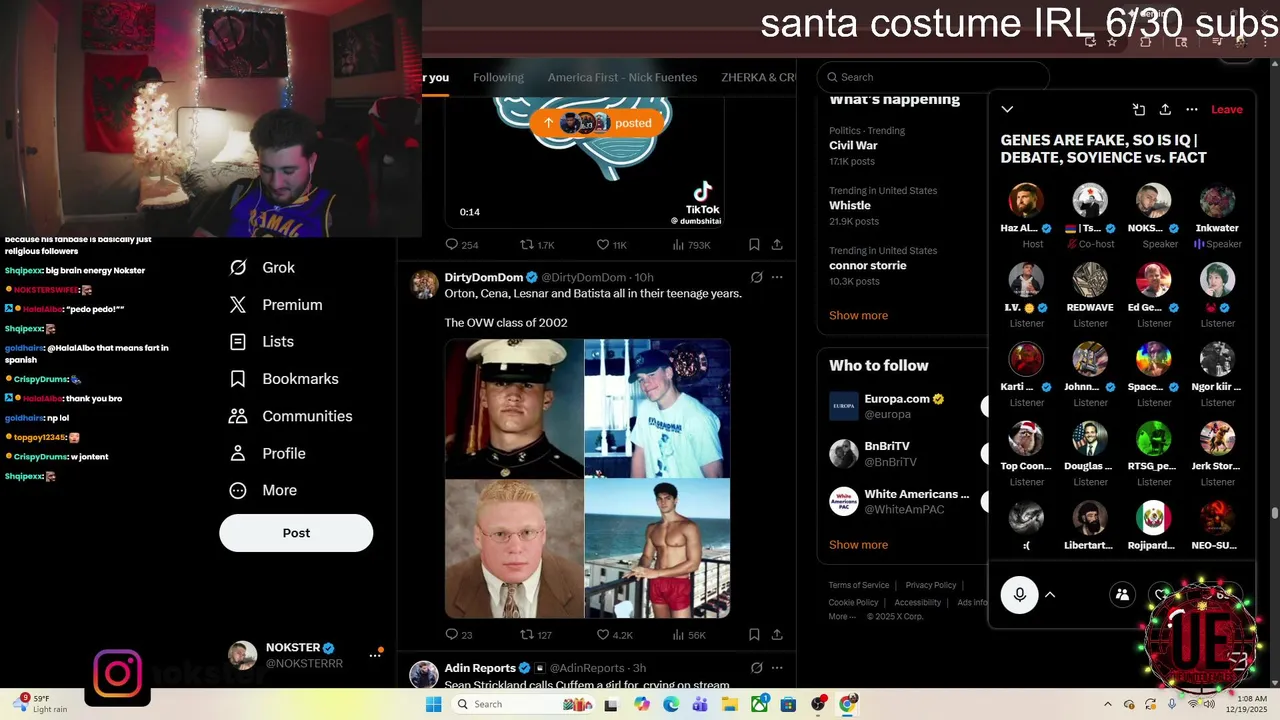
Task: Open Google Chrome from taskbar
Action: 847,704
